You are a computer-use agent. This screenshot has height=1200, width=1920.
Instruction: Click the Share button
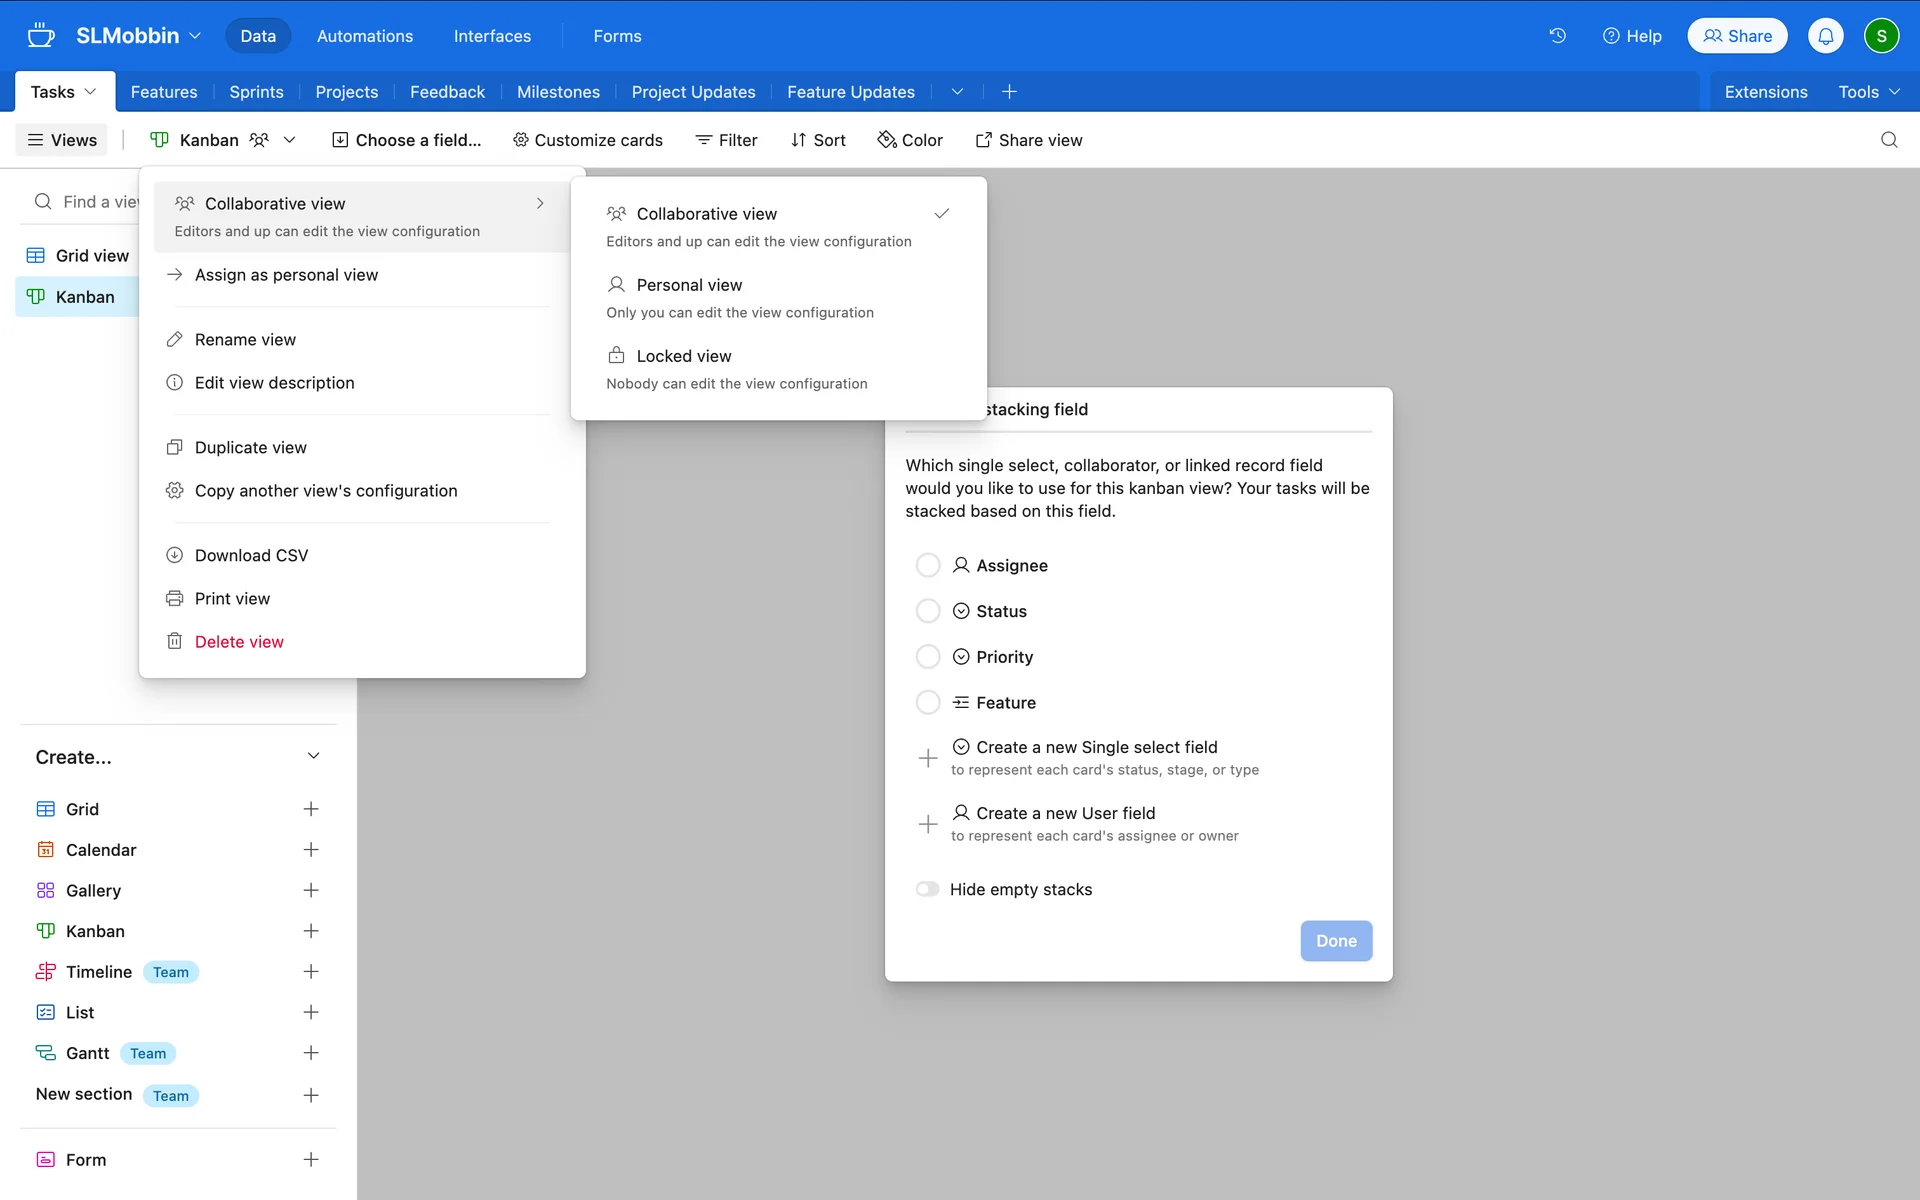coord(1737,36)
